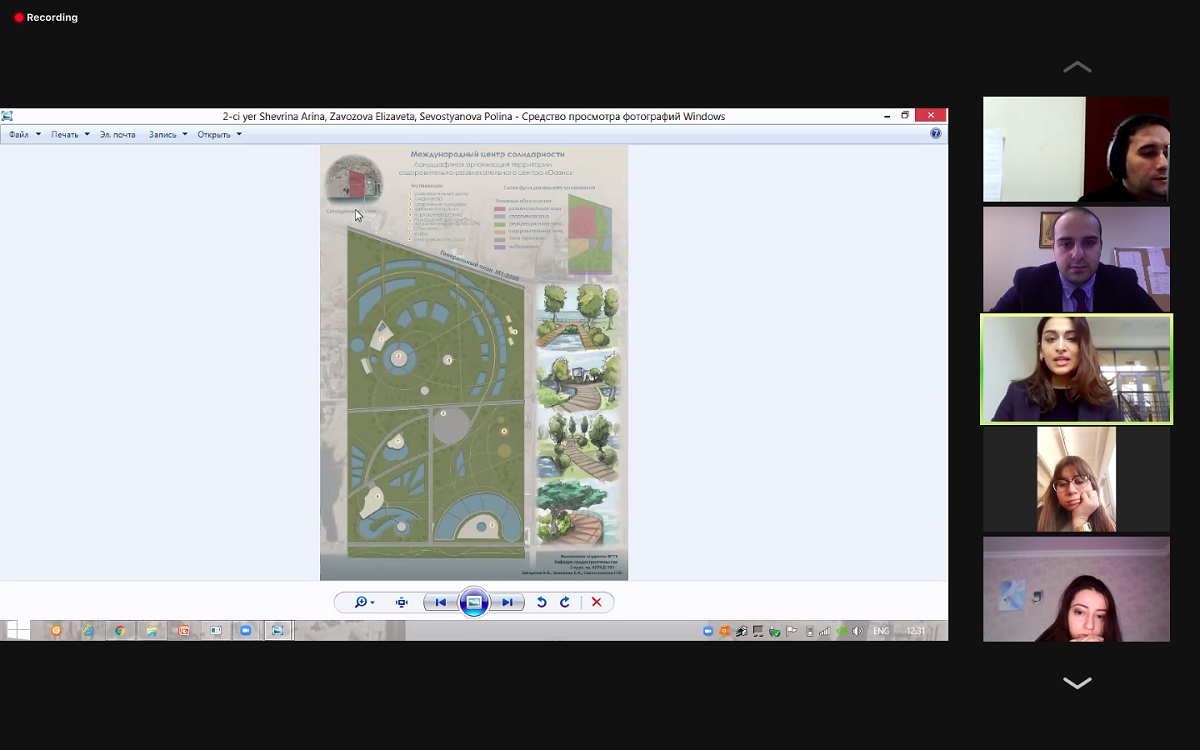Select the highlighted active speaker video tile

tap(1076, 369)
